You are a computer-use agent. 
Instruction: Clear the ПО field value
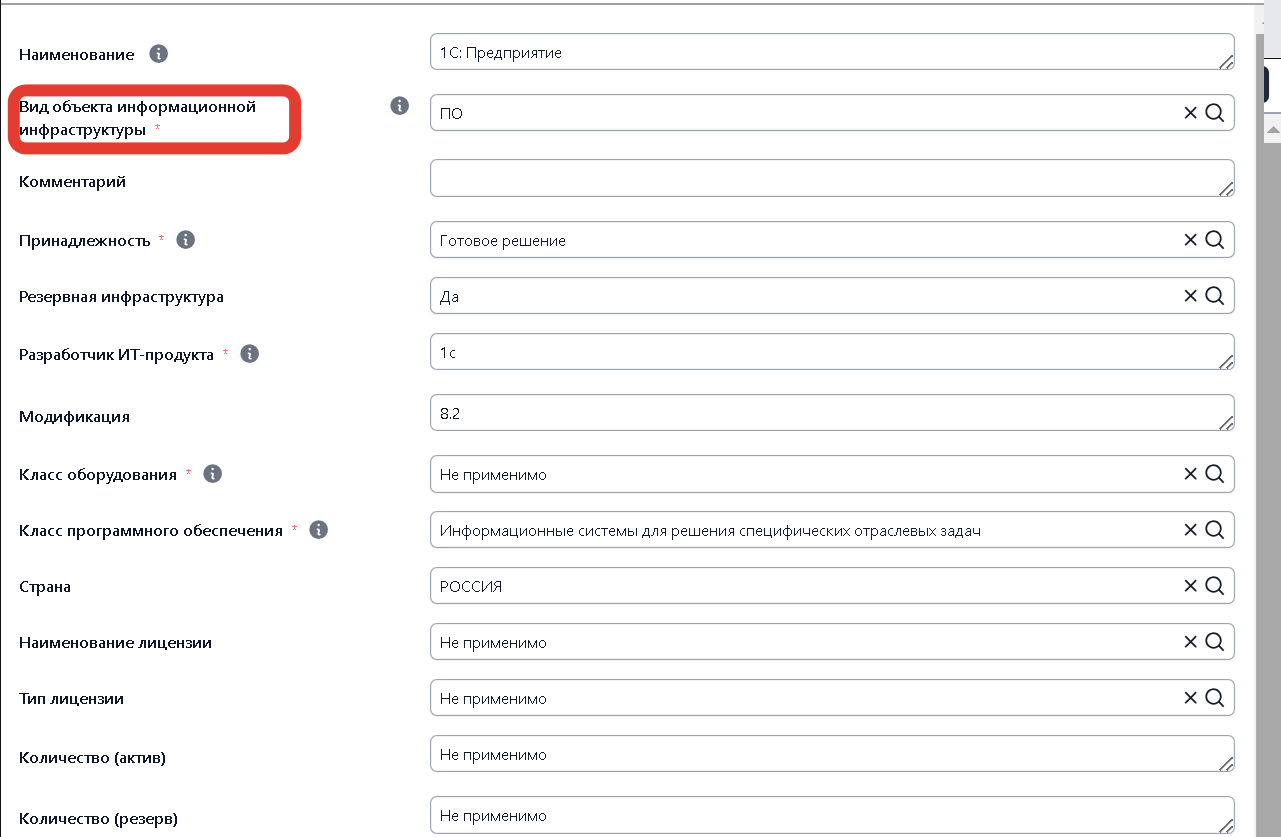(1190, 113)
